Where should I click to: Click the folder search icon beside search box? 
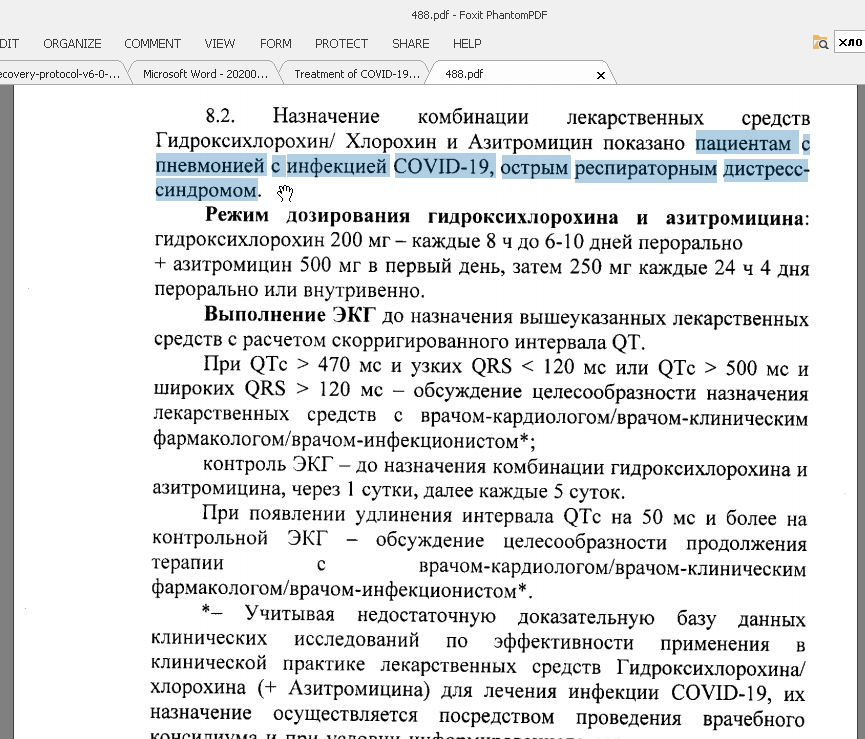click(x=820, y=42)
